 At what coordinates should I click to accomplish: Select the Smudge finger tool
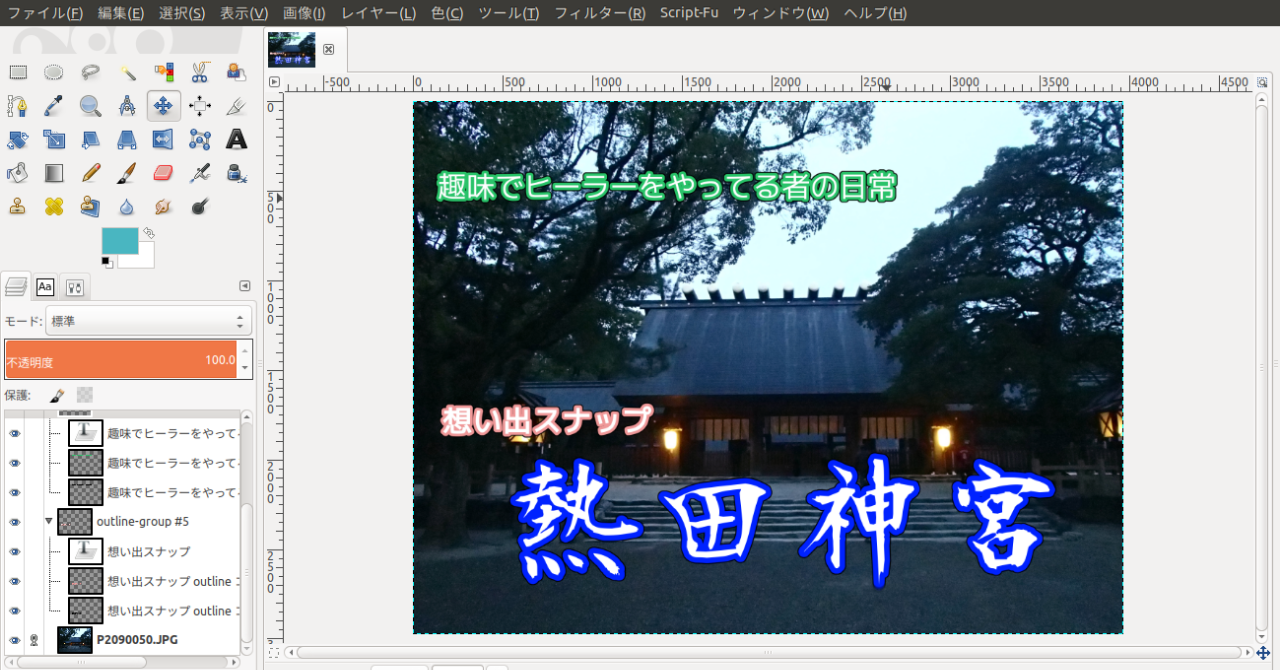(164, 207)
